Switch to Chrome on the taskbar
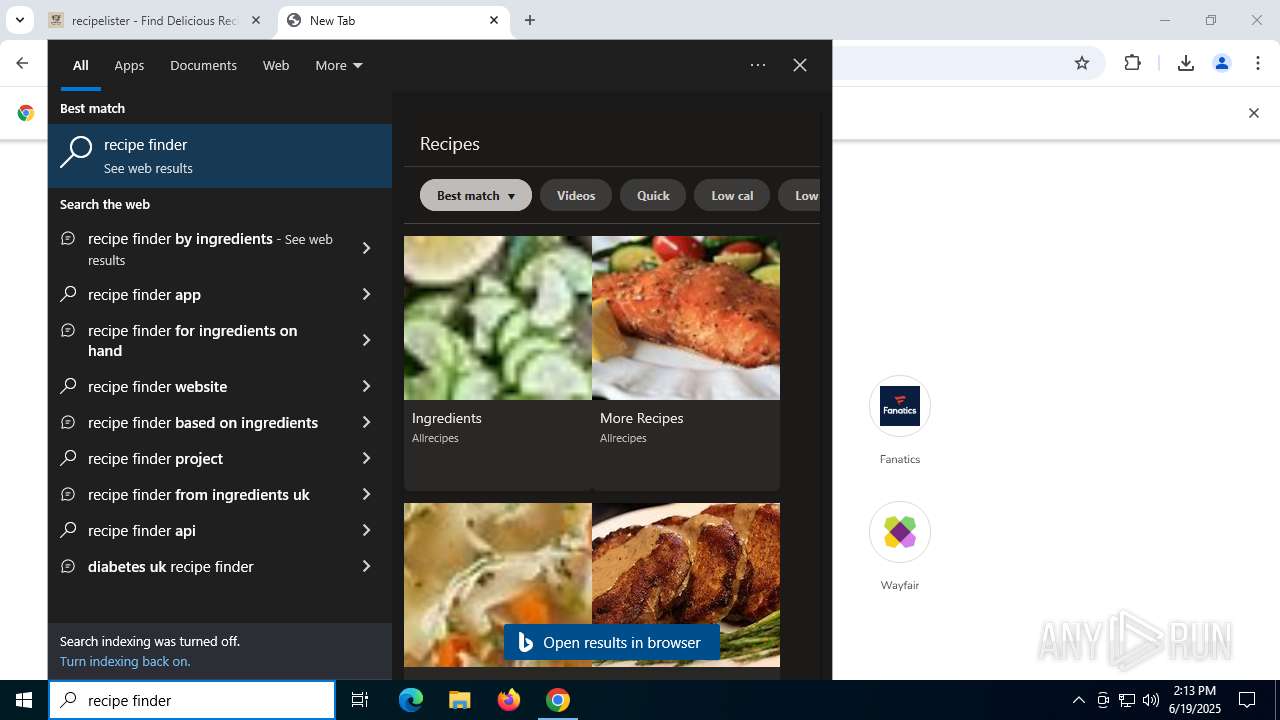 click(558, 700)
